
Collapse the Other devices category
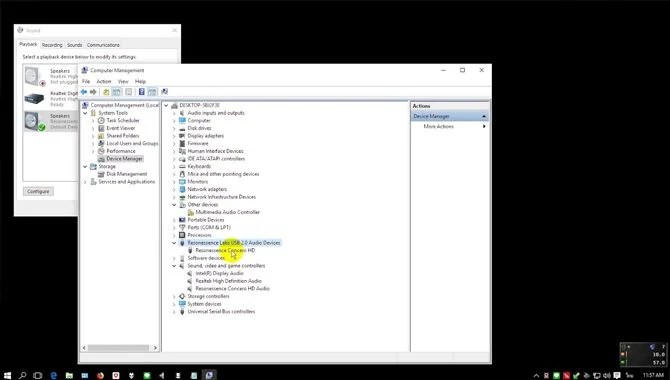pos(174,205)
